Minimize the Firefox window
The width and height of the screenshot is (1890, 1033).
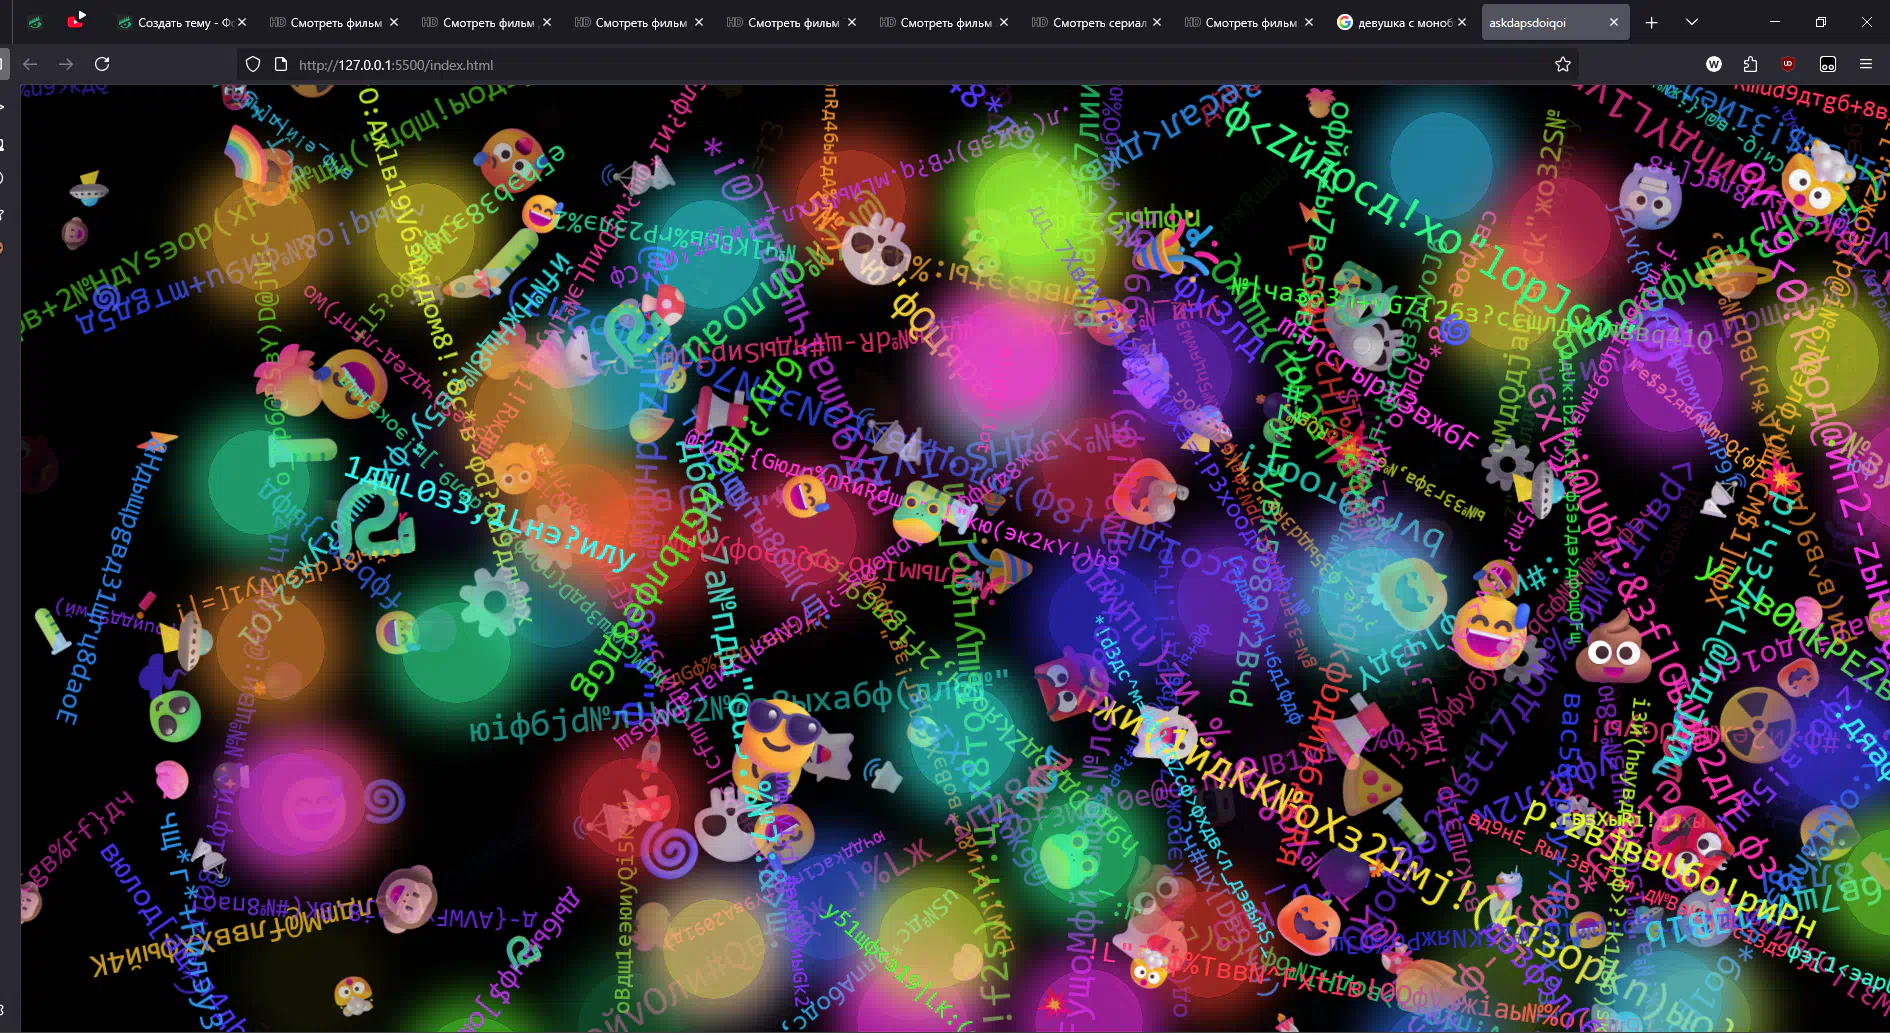click(x=1775, y=22)
